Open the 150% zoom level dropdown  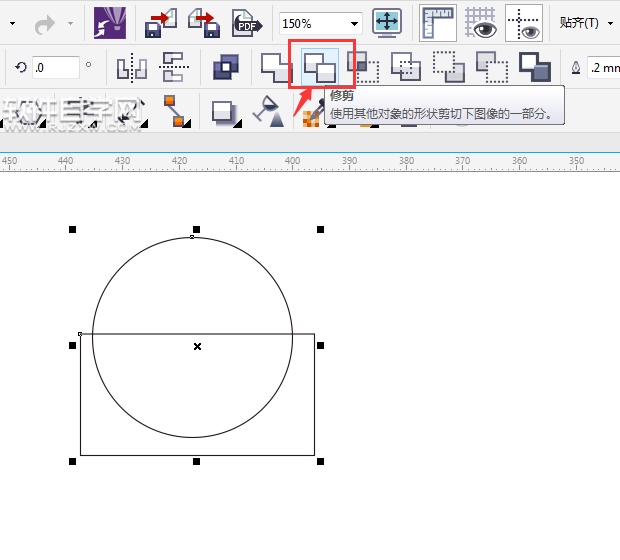(354, 23)
